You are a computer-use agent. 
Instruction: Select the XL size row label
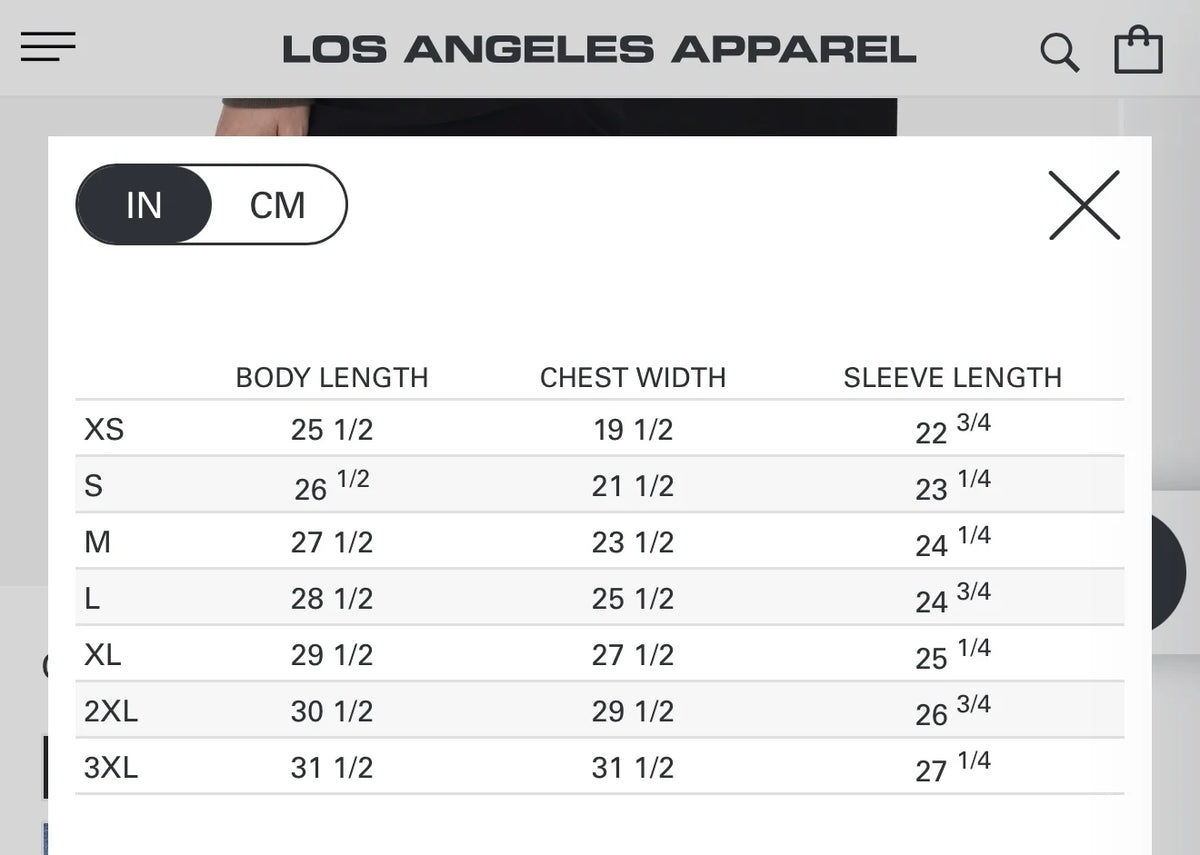click(102, 655)
